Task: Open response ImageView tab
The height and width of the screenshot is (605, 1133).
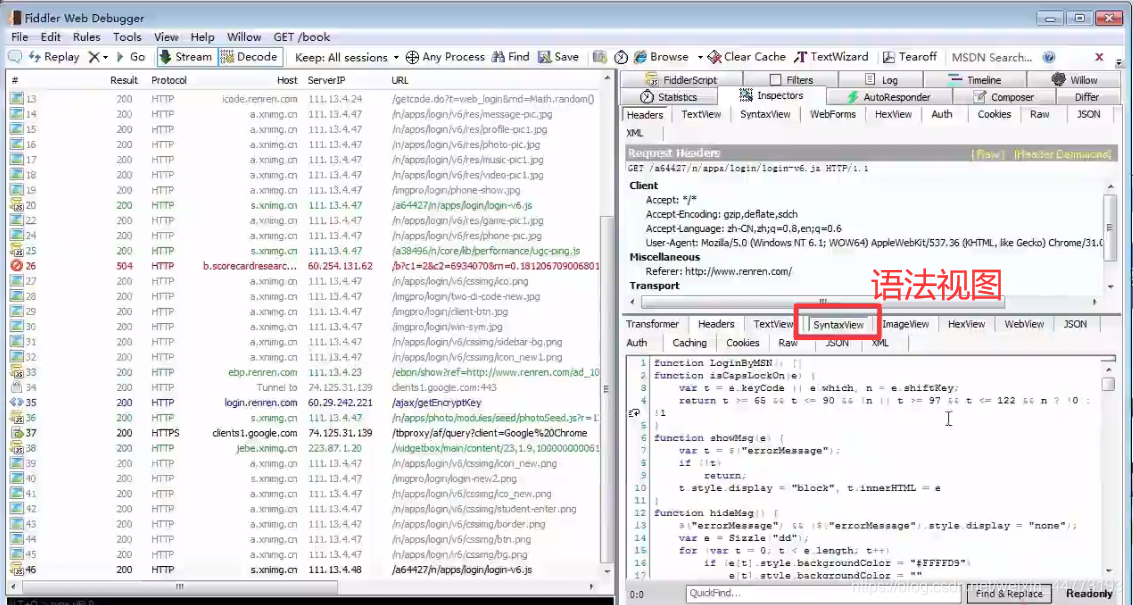Action: coord(905,325)
